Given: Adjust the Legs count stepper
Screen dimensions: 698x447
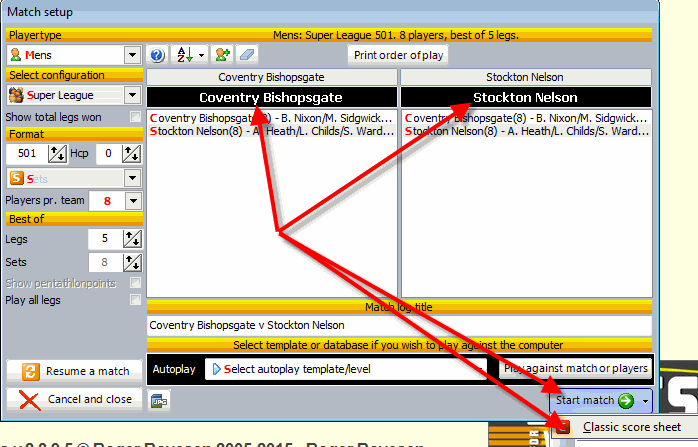Looking at the screenshot, I should 131,239.
